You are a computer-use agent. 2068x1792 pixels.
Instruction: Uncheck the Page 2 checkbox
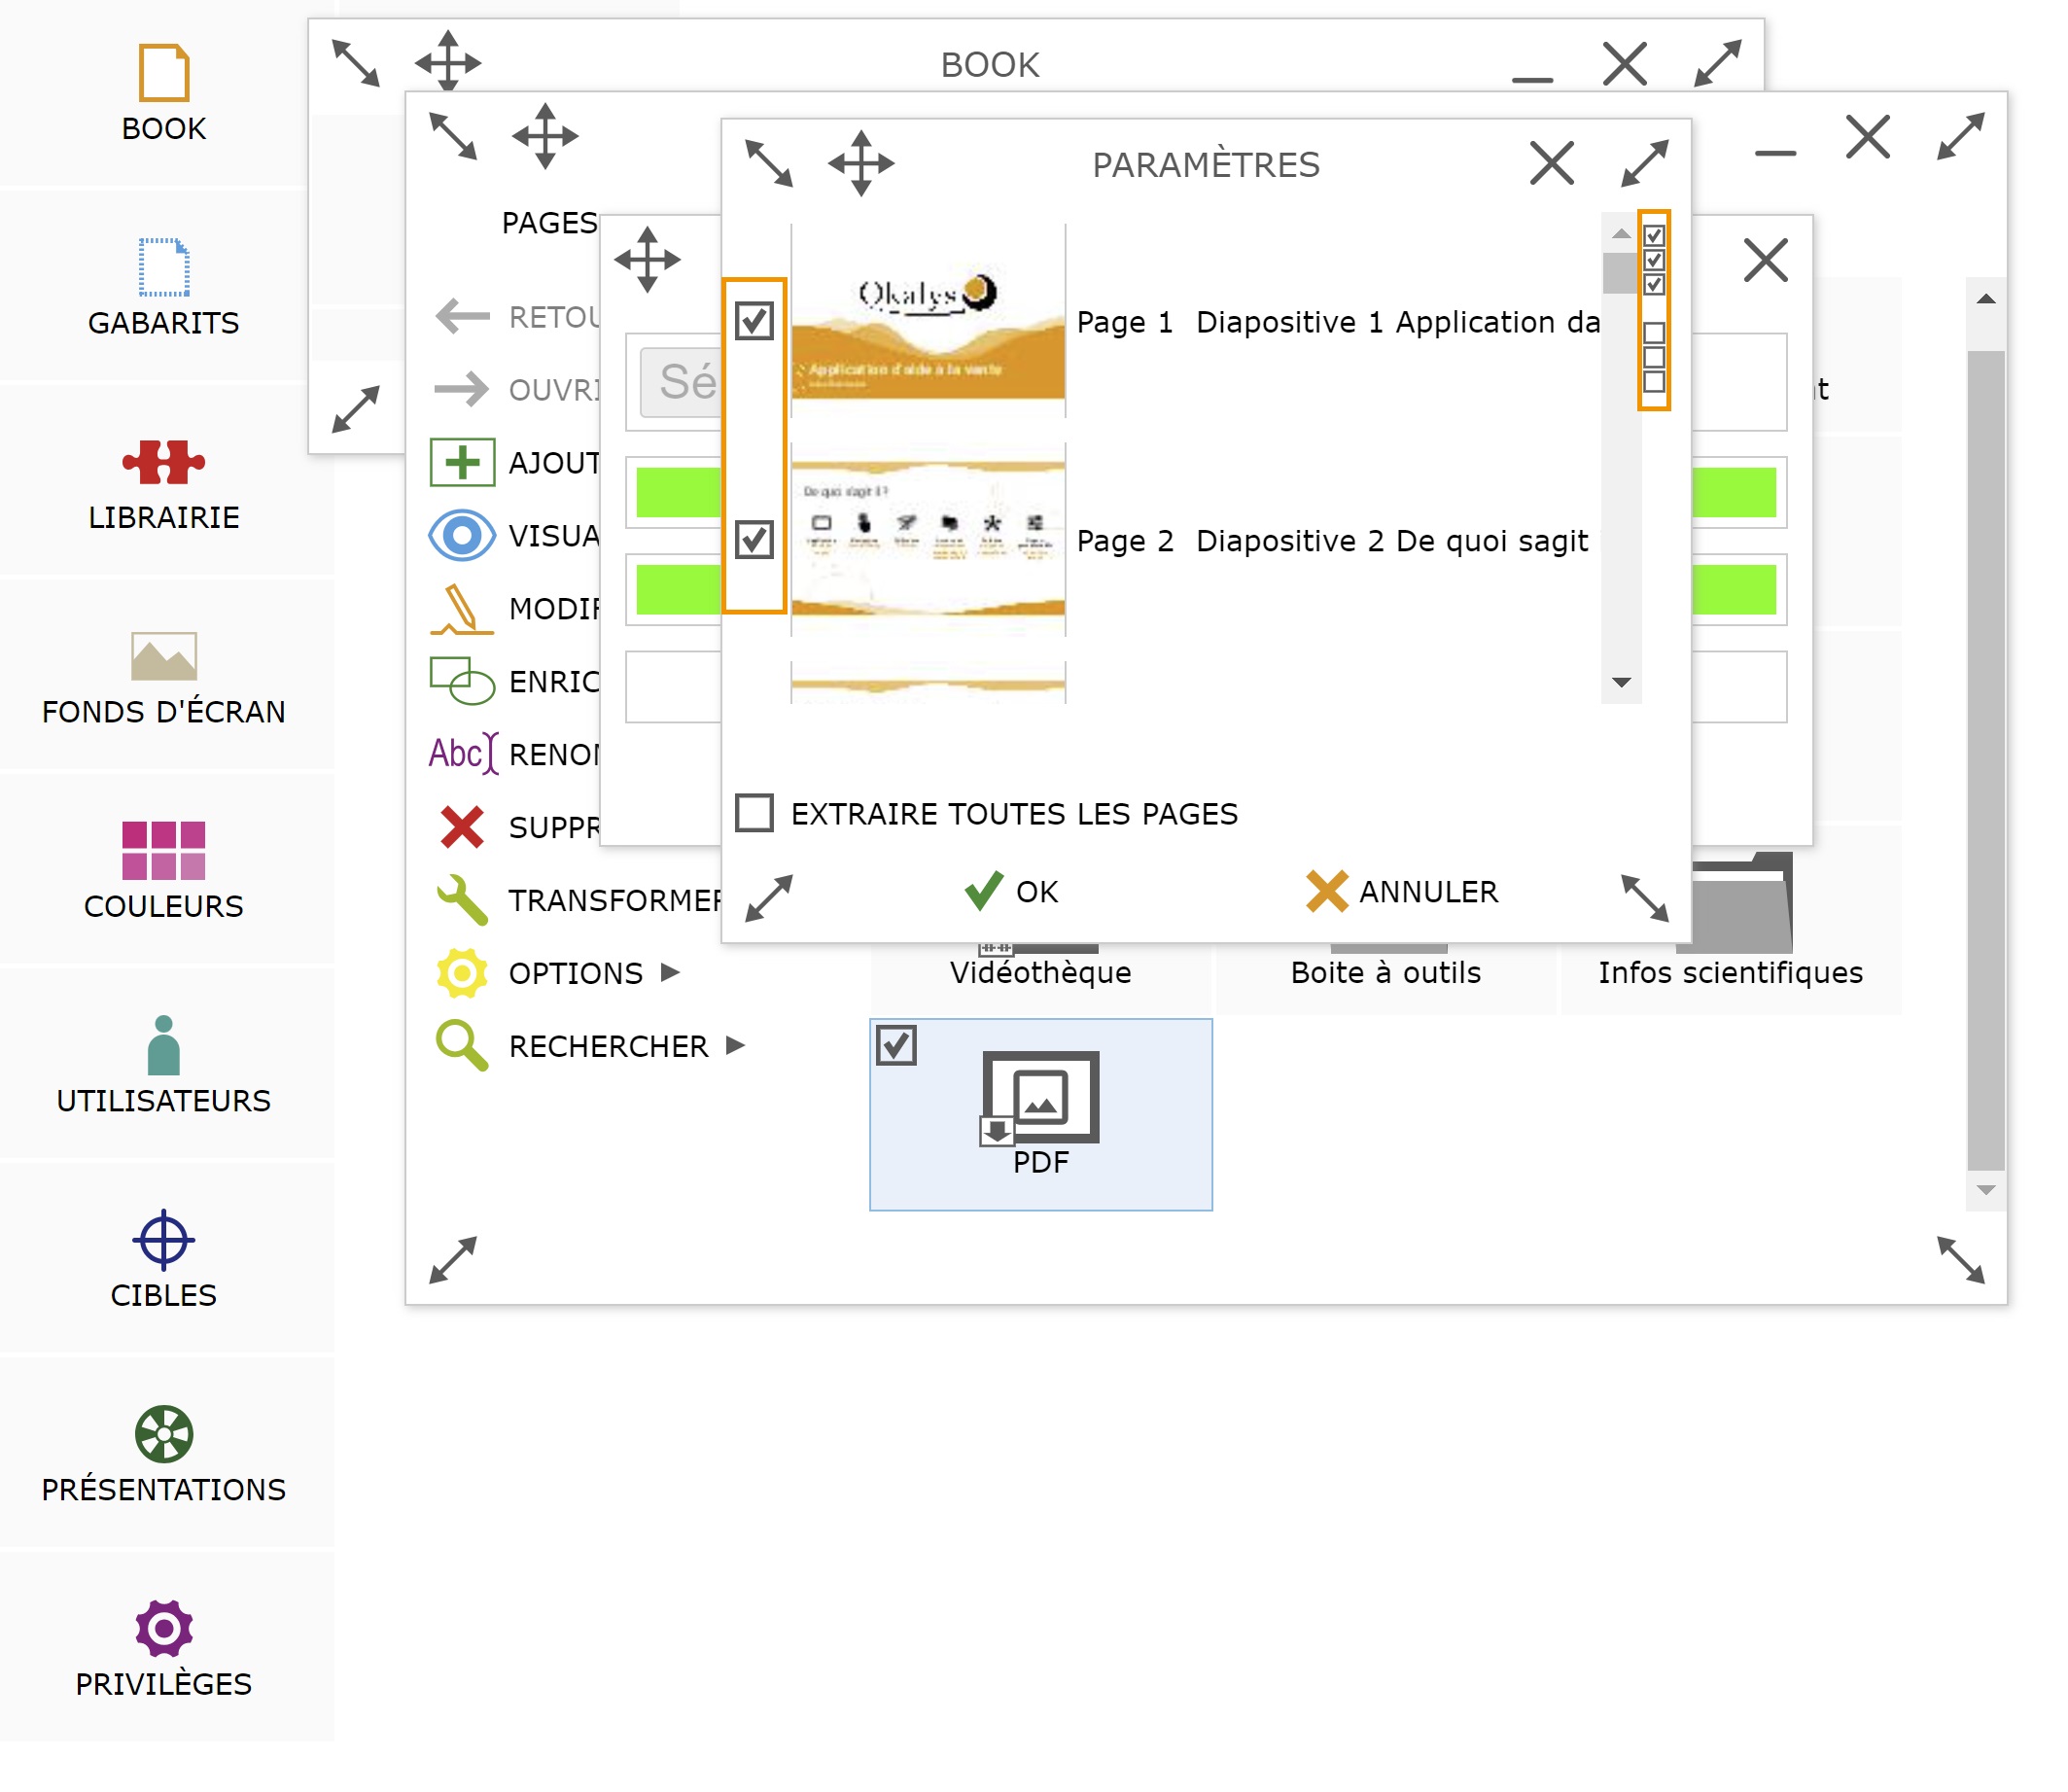[x=755, y=541]
